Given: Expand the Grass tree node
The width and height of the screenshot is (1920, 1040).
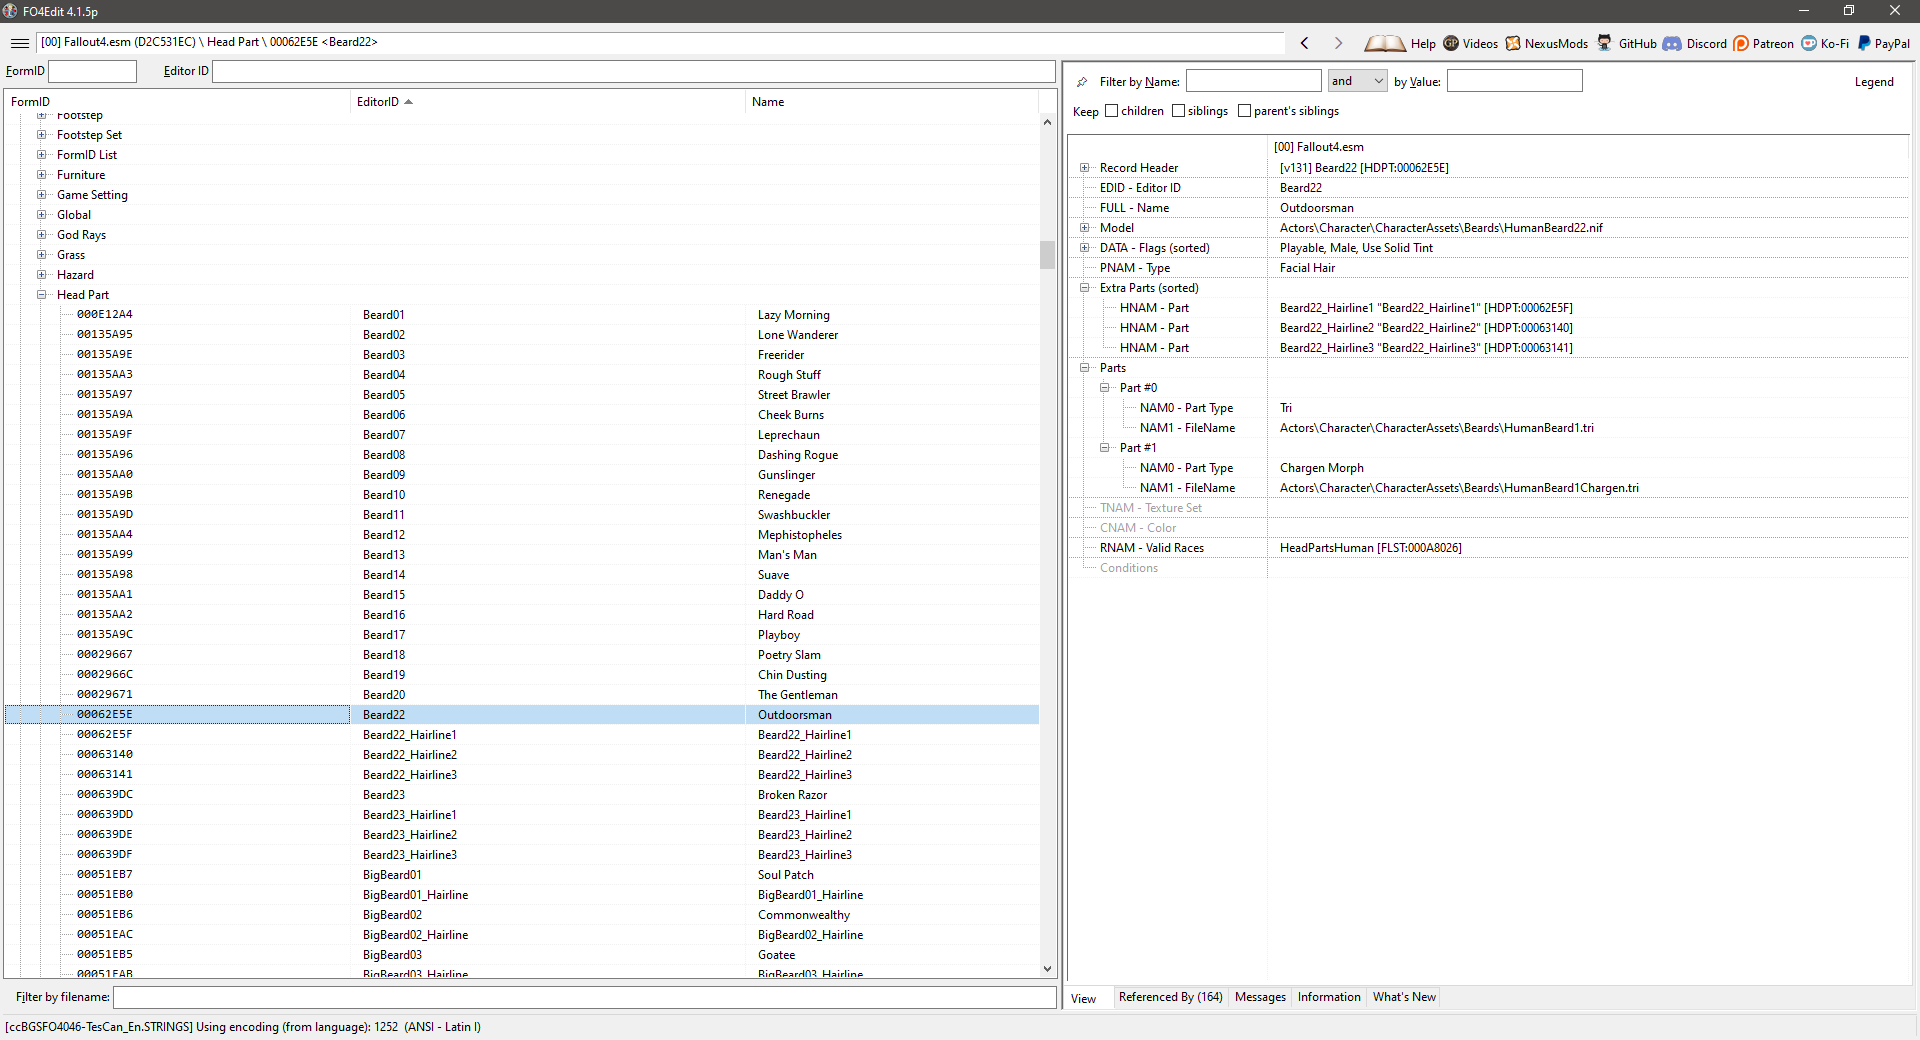Looking at the screenshot, I should pyautogui.click(x=41, y=255).
